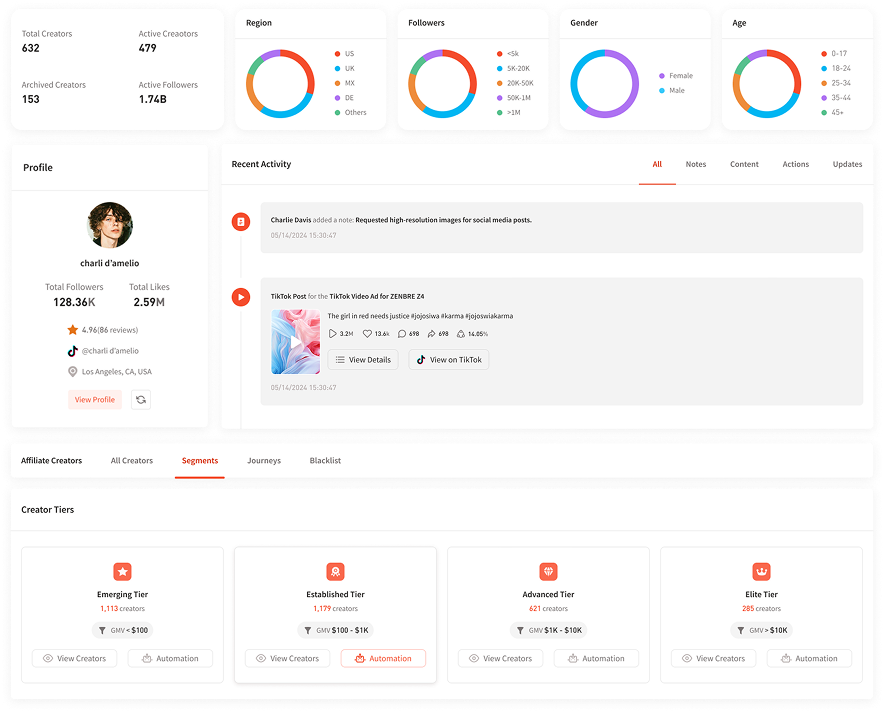Click the Advanced Tier diamond icon
This screenshot has width=884, height=712.
548,572
